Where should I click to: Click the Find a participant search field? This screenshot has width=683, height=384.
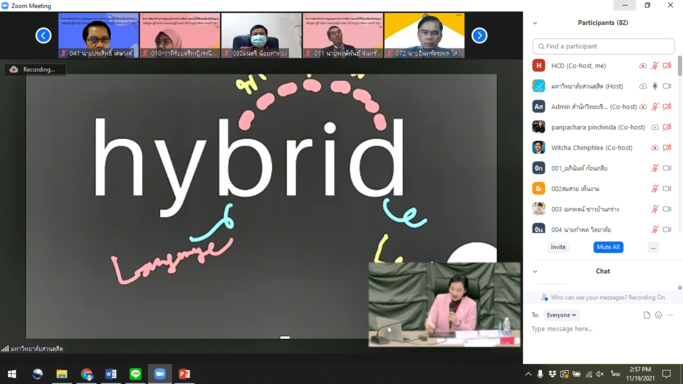click(x=603, y=46)
